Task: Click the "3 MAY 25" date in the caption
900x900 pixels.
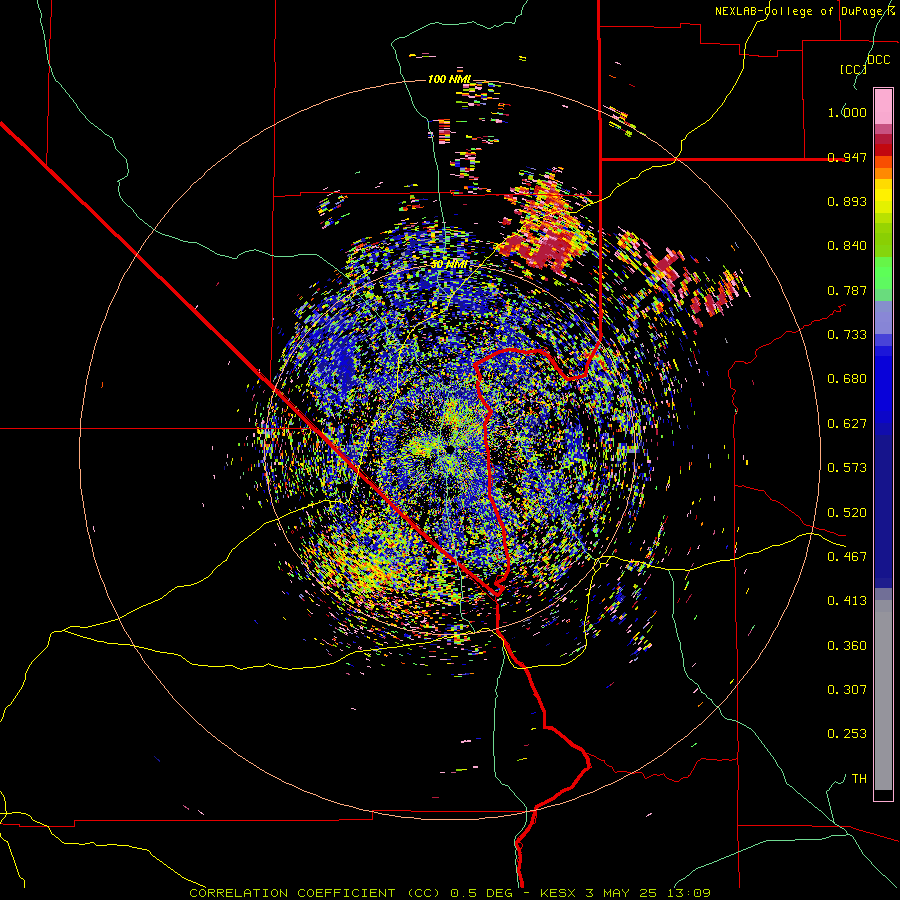Action: click(622, 893)
